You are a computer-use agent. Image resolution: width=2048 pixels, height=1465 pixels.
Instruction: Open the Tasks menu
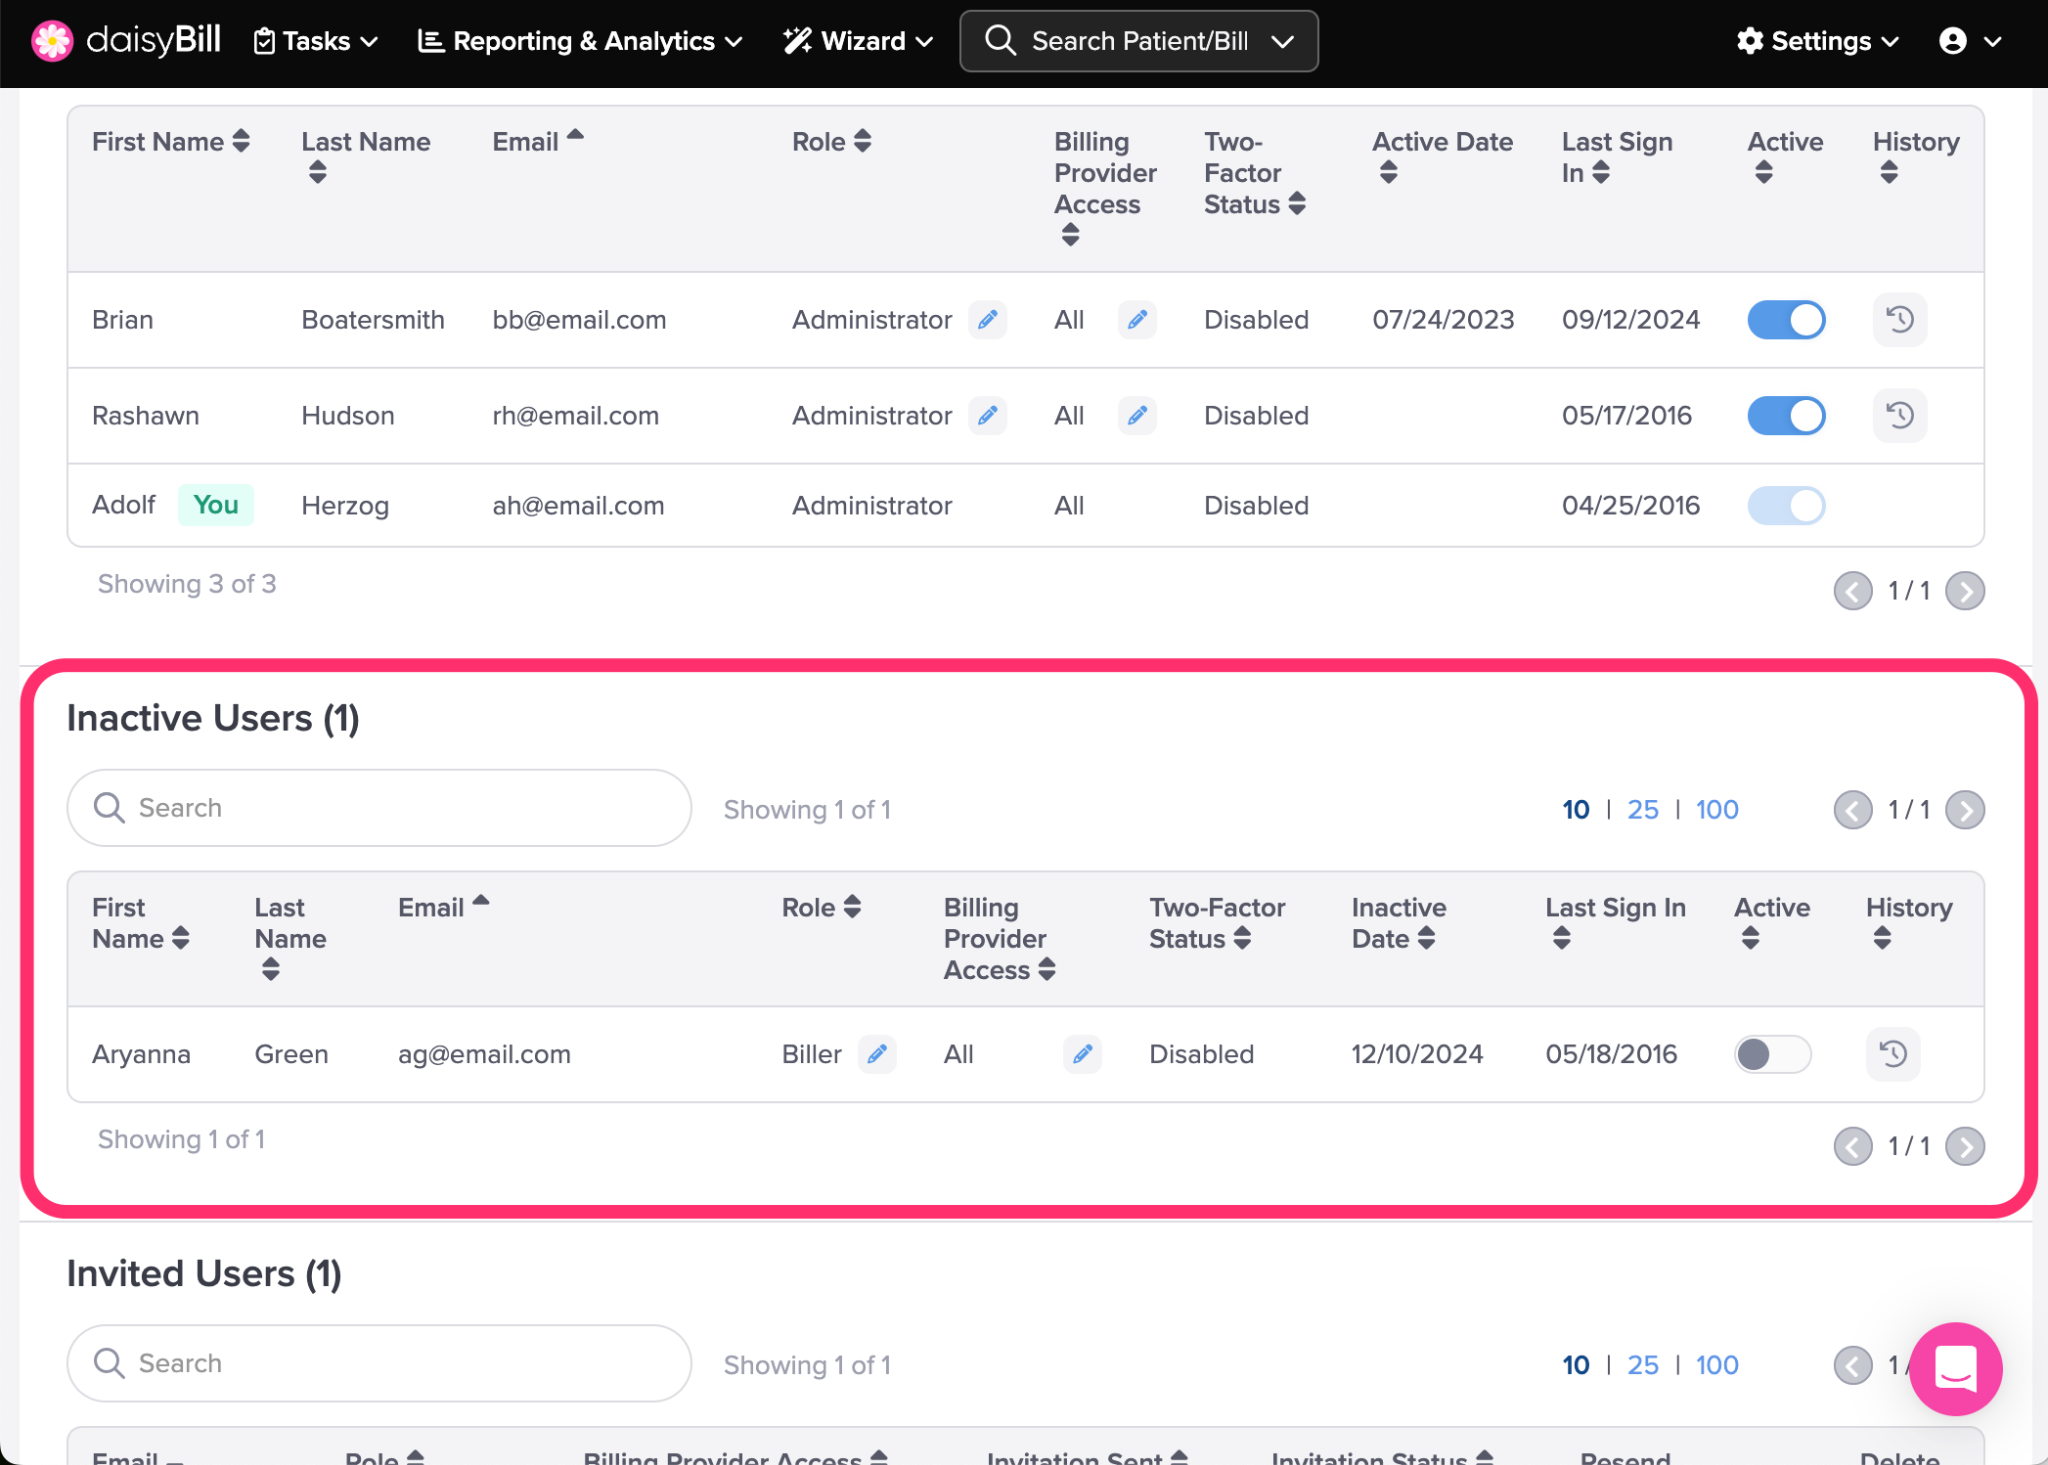pos(316,41)
